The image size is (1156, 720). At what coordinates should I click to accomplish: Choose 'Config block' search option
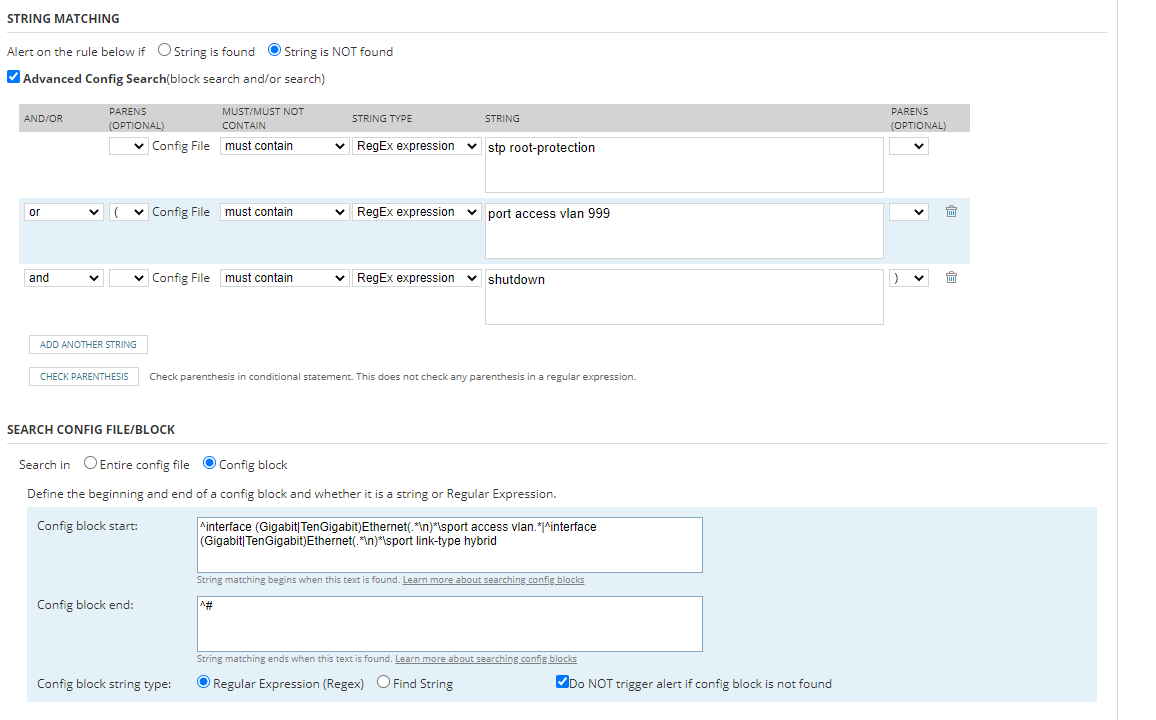coord(209,463)
